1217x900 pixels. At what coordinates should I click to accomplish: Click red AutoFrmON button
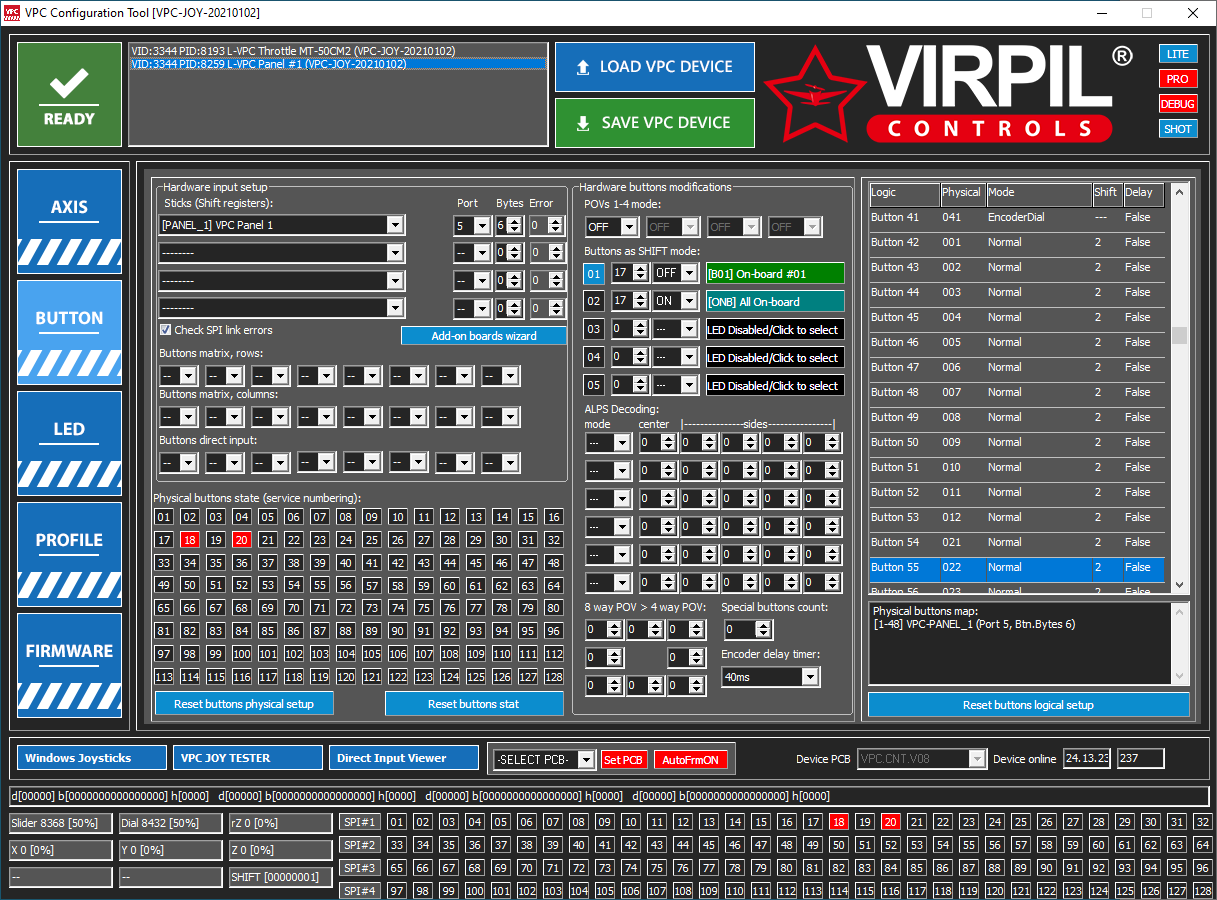(690, 760)
